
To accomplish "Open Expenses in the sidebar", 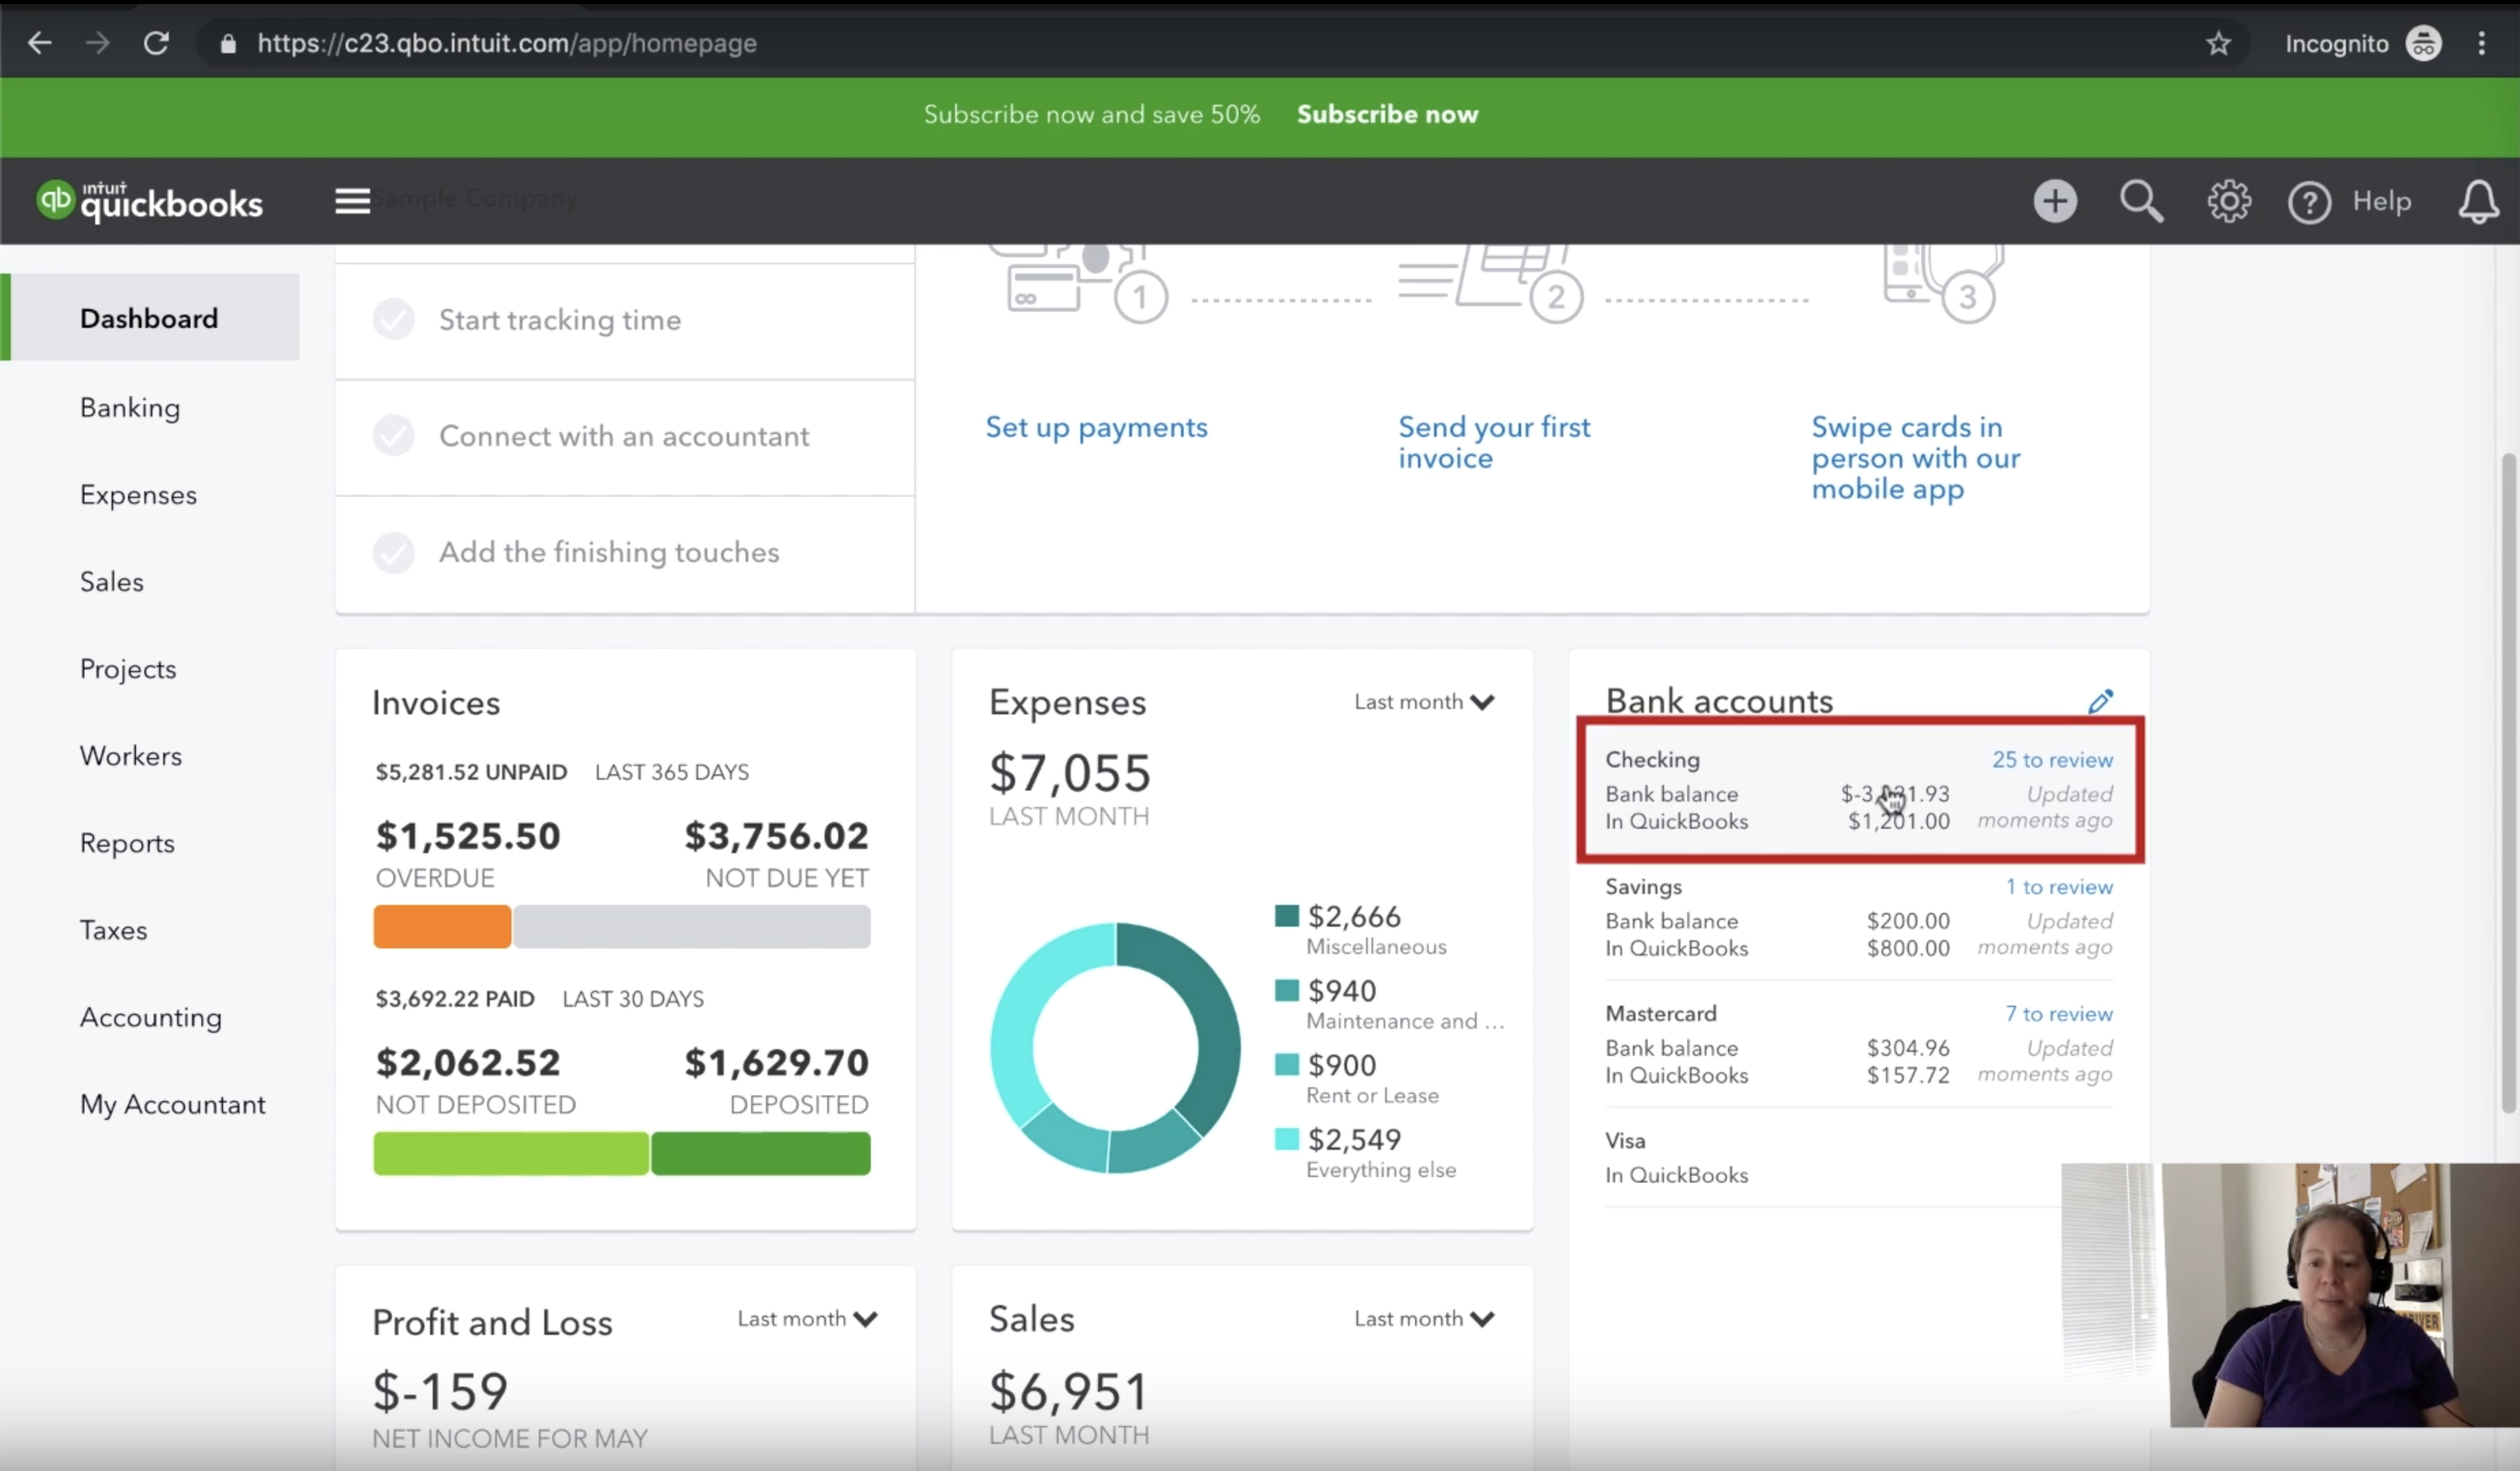I will (x=138, y=494).
